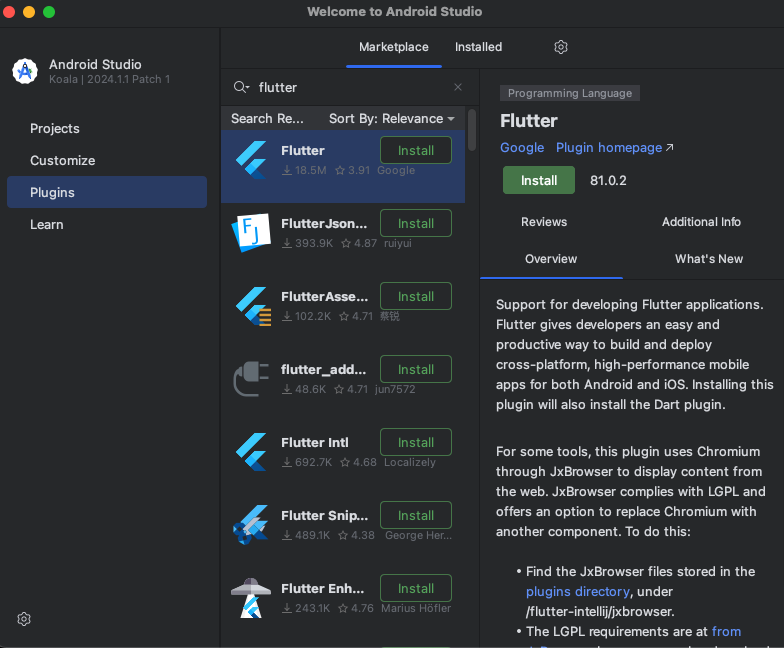Switch to the Installed tab
Screen dimensions: 784x648
478,47
